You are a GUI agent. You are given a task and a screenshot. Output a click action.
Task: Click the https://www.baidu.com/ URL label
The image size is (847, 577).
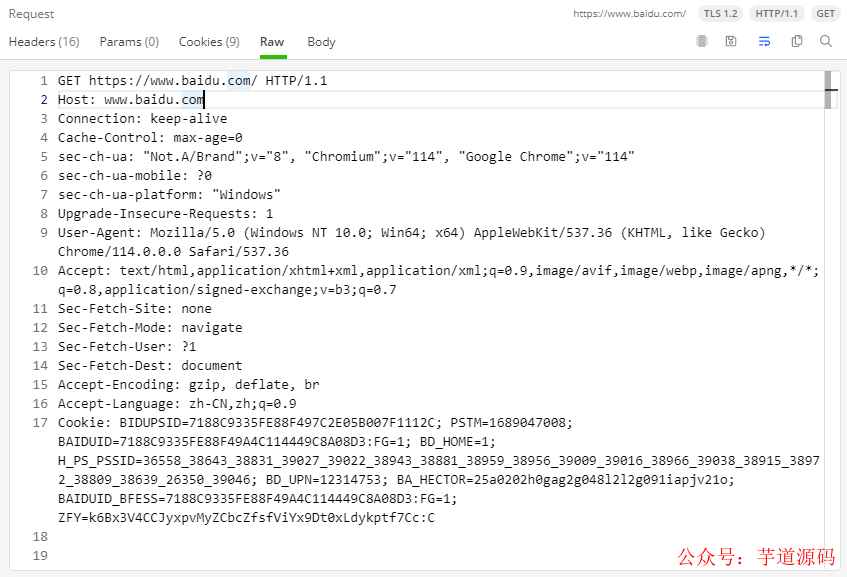tap(629, 14)
